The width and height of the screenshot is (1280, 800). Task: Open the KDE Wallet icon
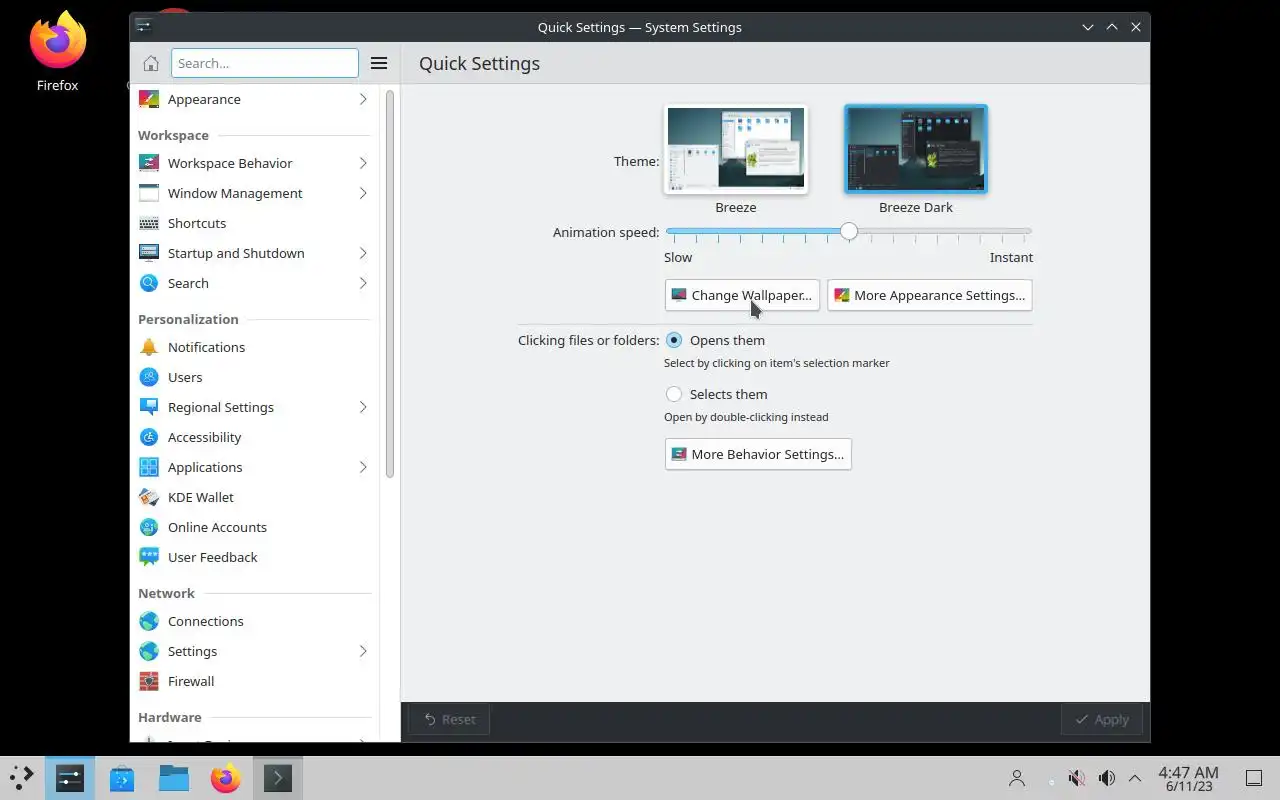tap(149, 497)
